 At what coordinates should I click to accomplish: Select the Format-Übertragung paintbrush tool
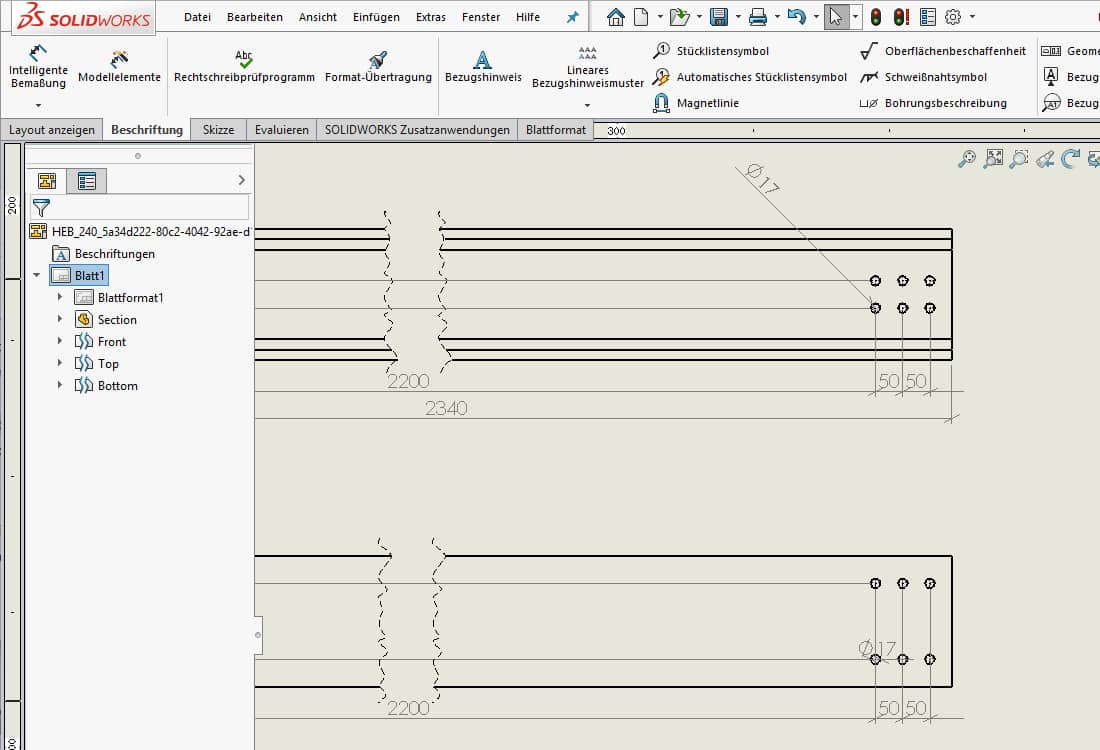click(x=378, y=67)
